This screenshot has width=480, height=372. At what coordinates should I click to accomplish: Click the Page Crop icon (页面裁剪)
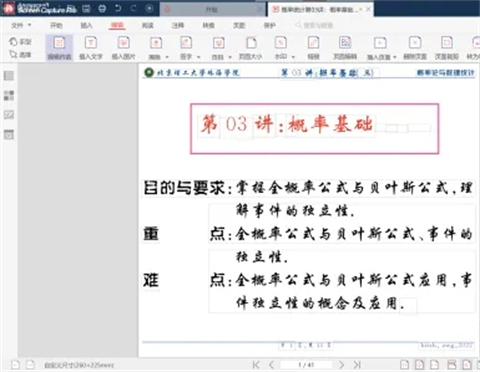click(x=447, y=43)
